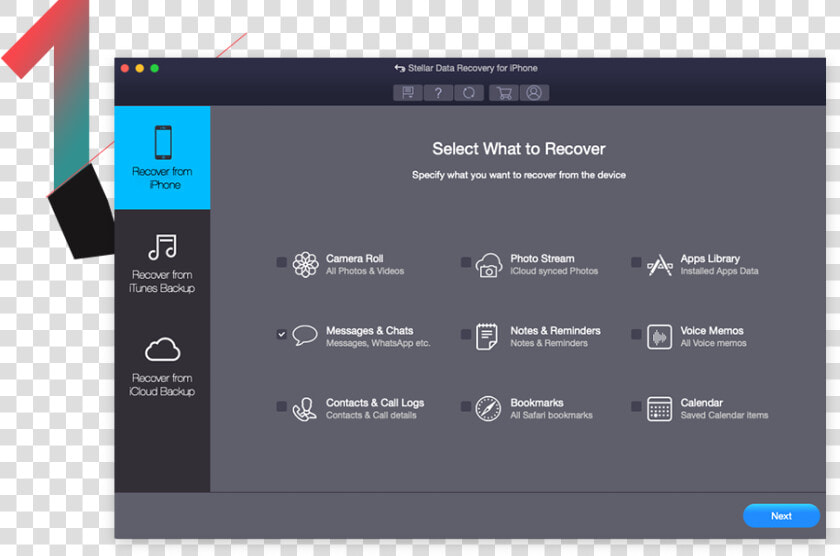This screenshot has width=840, height=556.
Task: Click the Calendar grid icon
Action: point(659,409)
